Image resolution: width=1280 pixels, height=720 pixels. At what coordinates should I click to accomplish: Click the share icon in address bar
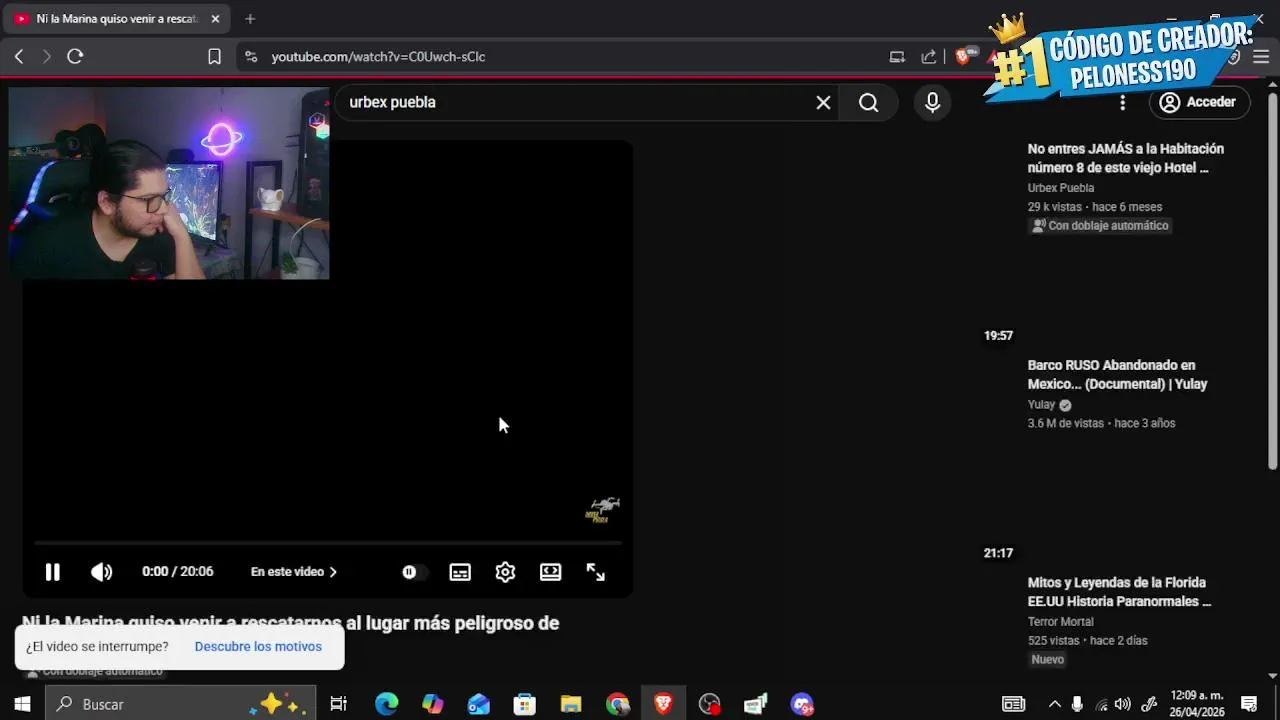(x=928, y=57)
